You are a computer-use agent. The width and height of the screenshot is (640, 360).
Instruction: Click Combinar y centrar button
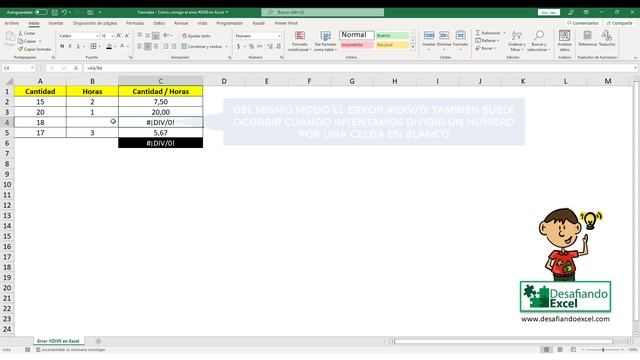pos(202,47)
